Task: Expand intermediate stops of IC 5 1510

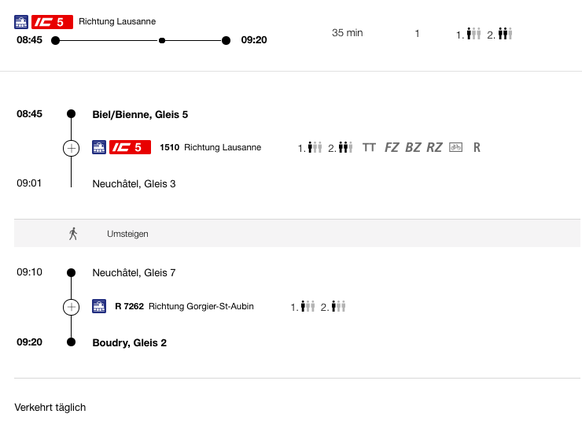Action: pos(71,148)
